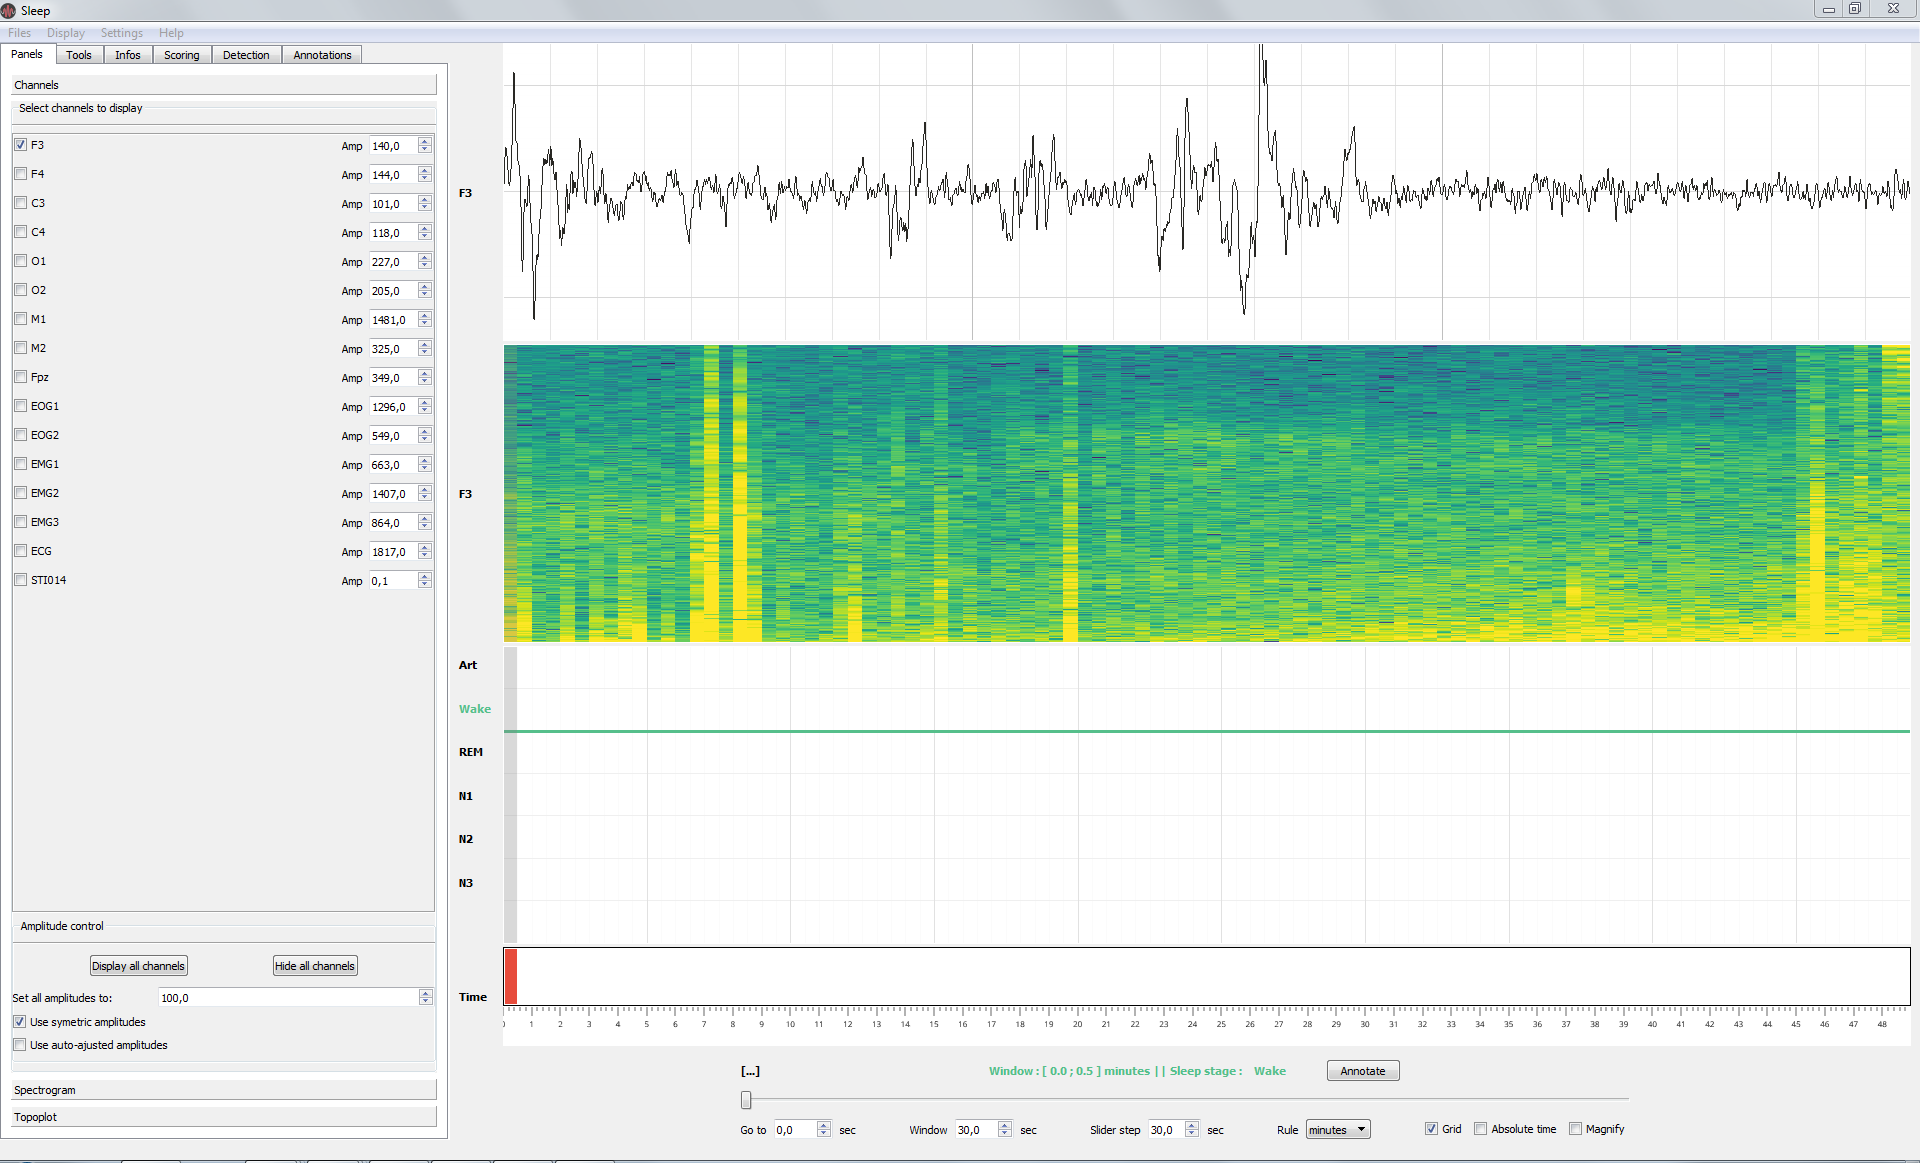1920x1163 pixels.
Task: Click the Slider step stepper
Action: tap(1192, 1130)
